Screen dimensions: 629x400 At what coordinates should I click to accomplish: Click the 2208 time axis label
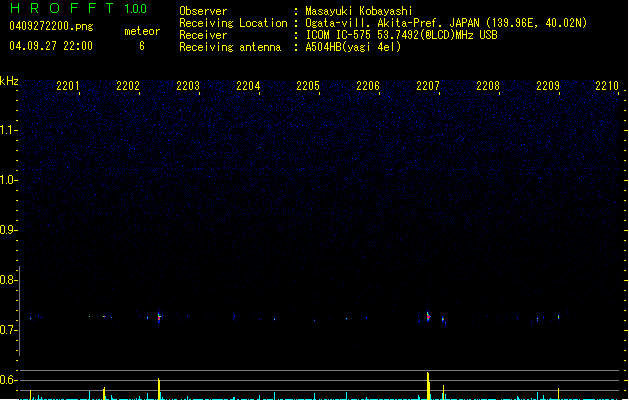coord(488,86)
